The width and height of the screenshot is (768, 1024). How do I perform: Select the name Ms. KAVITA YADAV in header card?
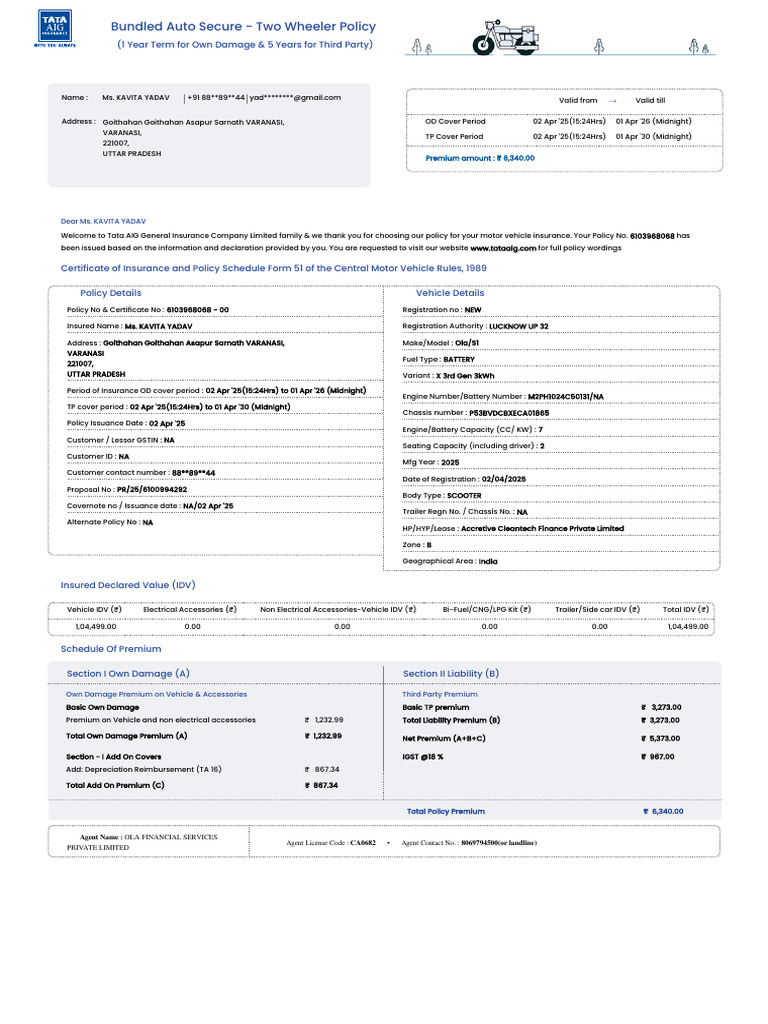[136, 97]
